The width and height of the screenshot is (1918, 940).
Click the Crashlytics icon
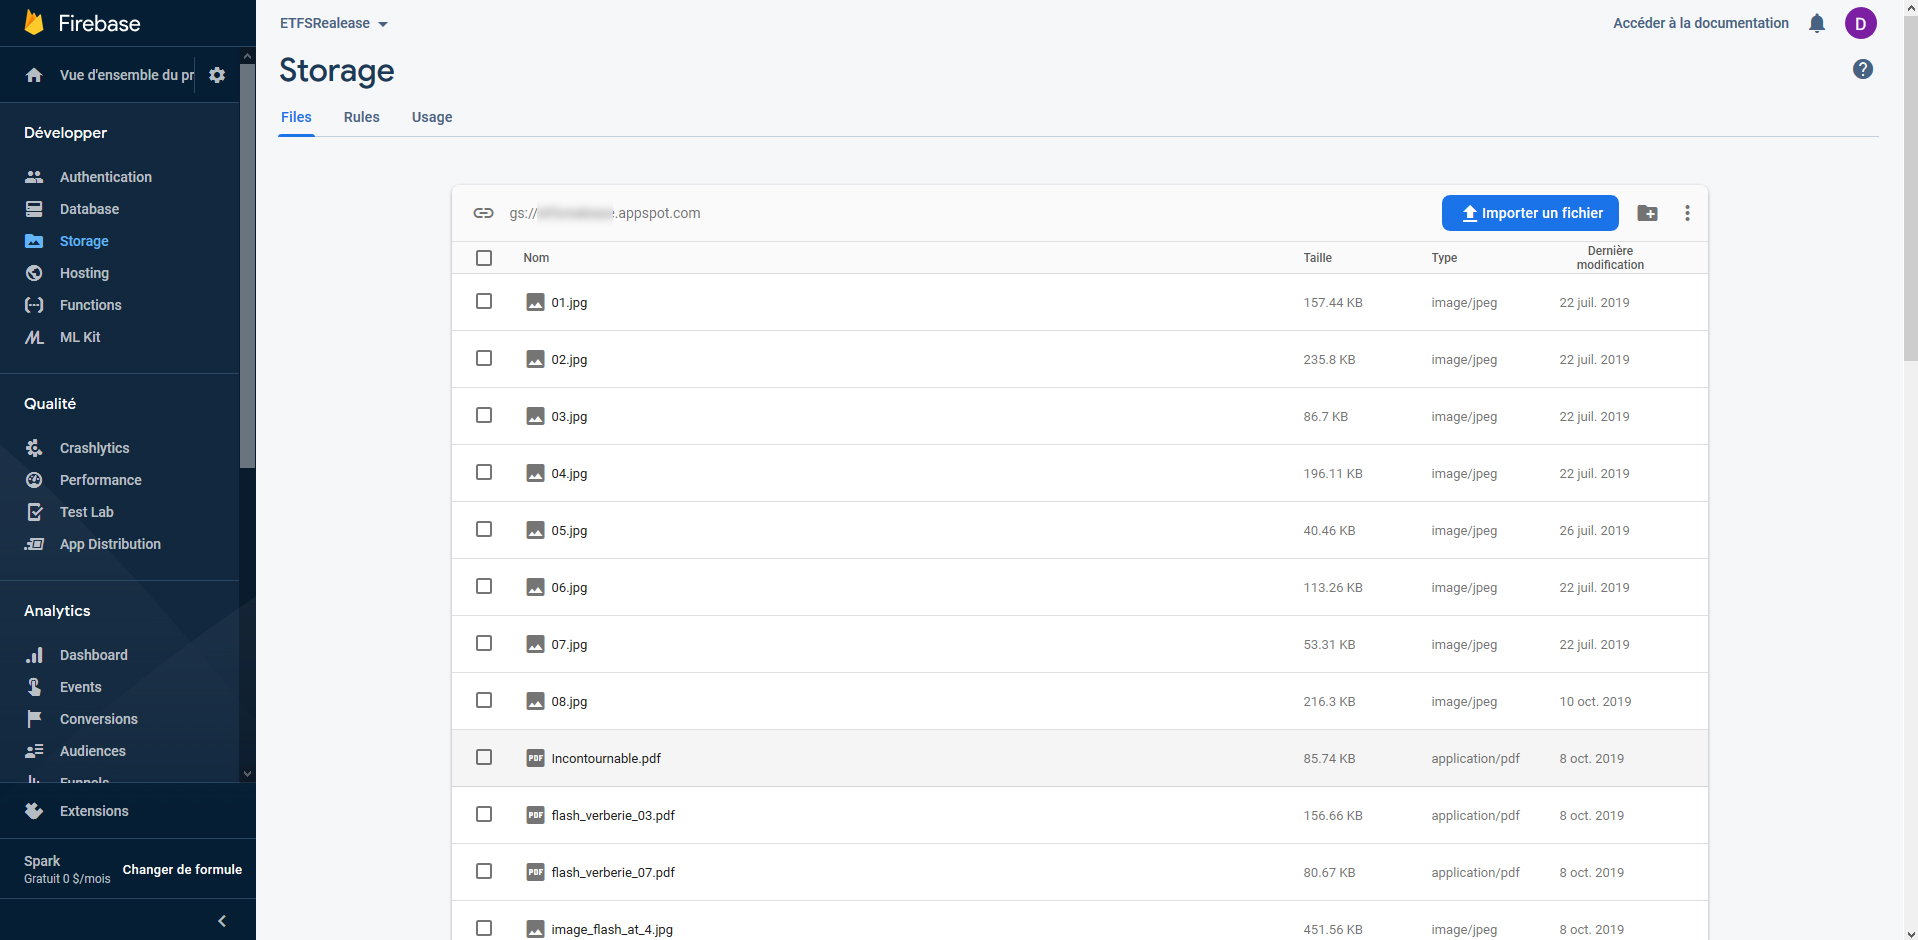point(34,448)
